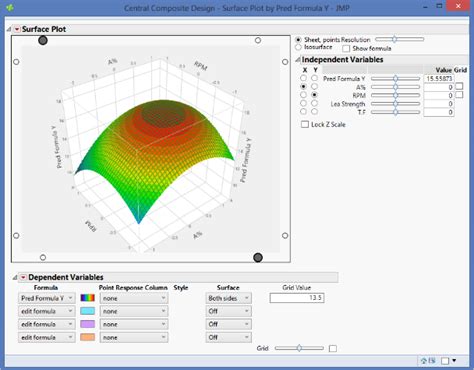Click the A% value slider
Screen dimensions: 474x370
[395, 87]
